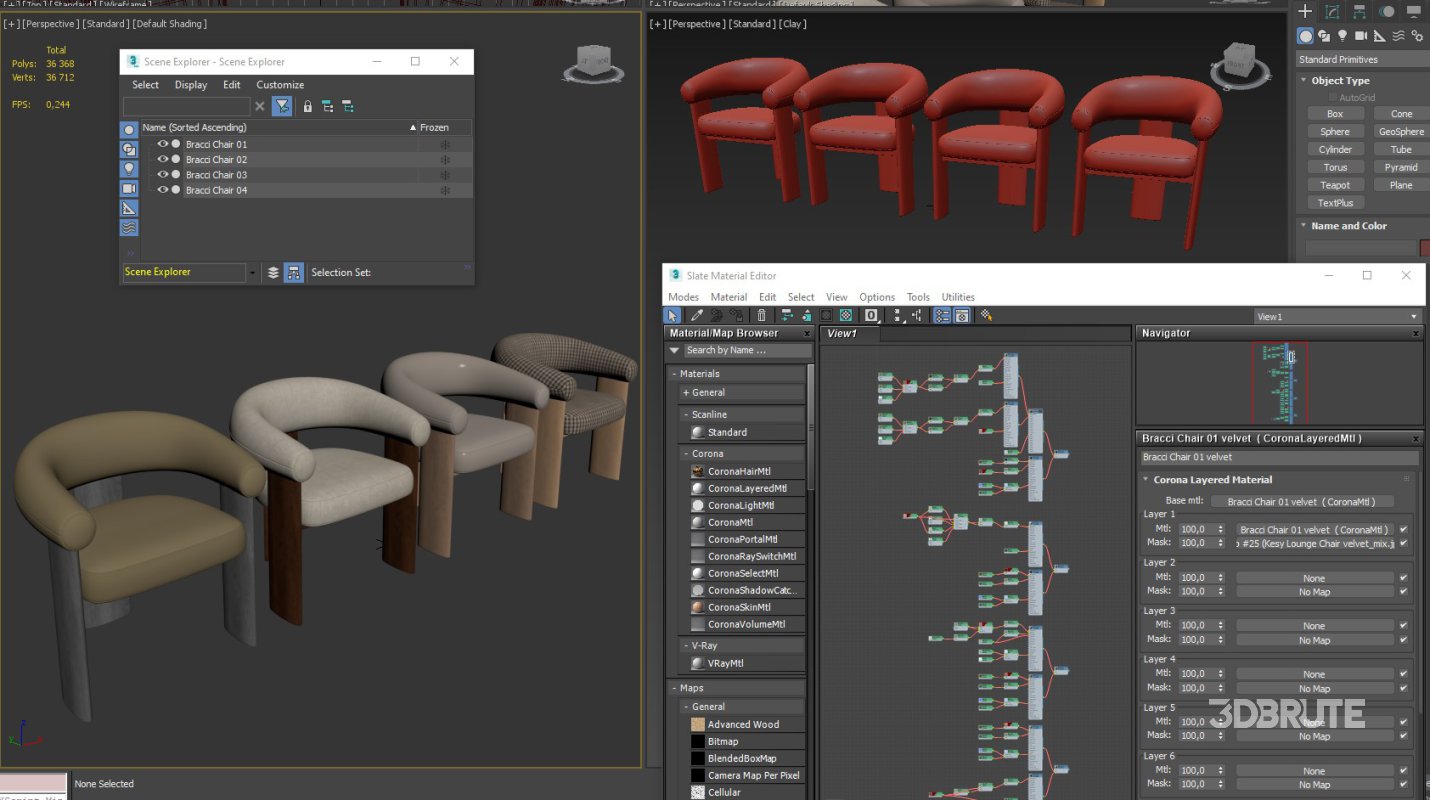This screenshot has width=1430, height=800.
Task: Click the Cameras filter icon in Scene Explorer
Action: tap(129, 188)
